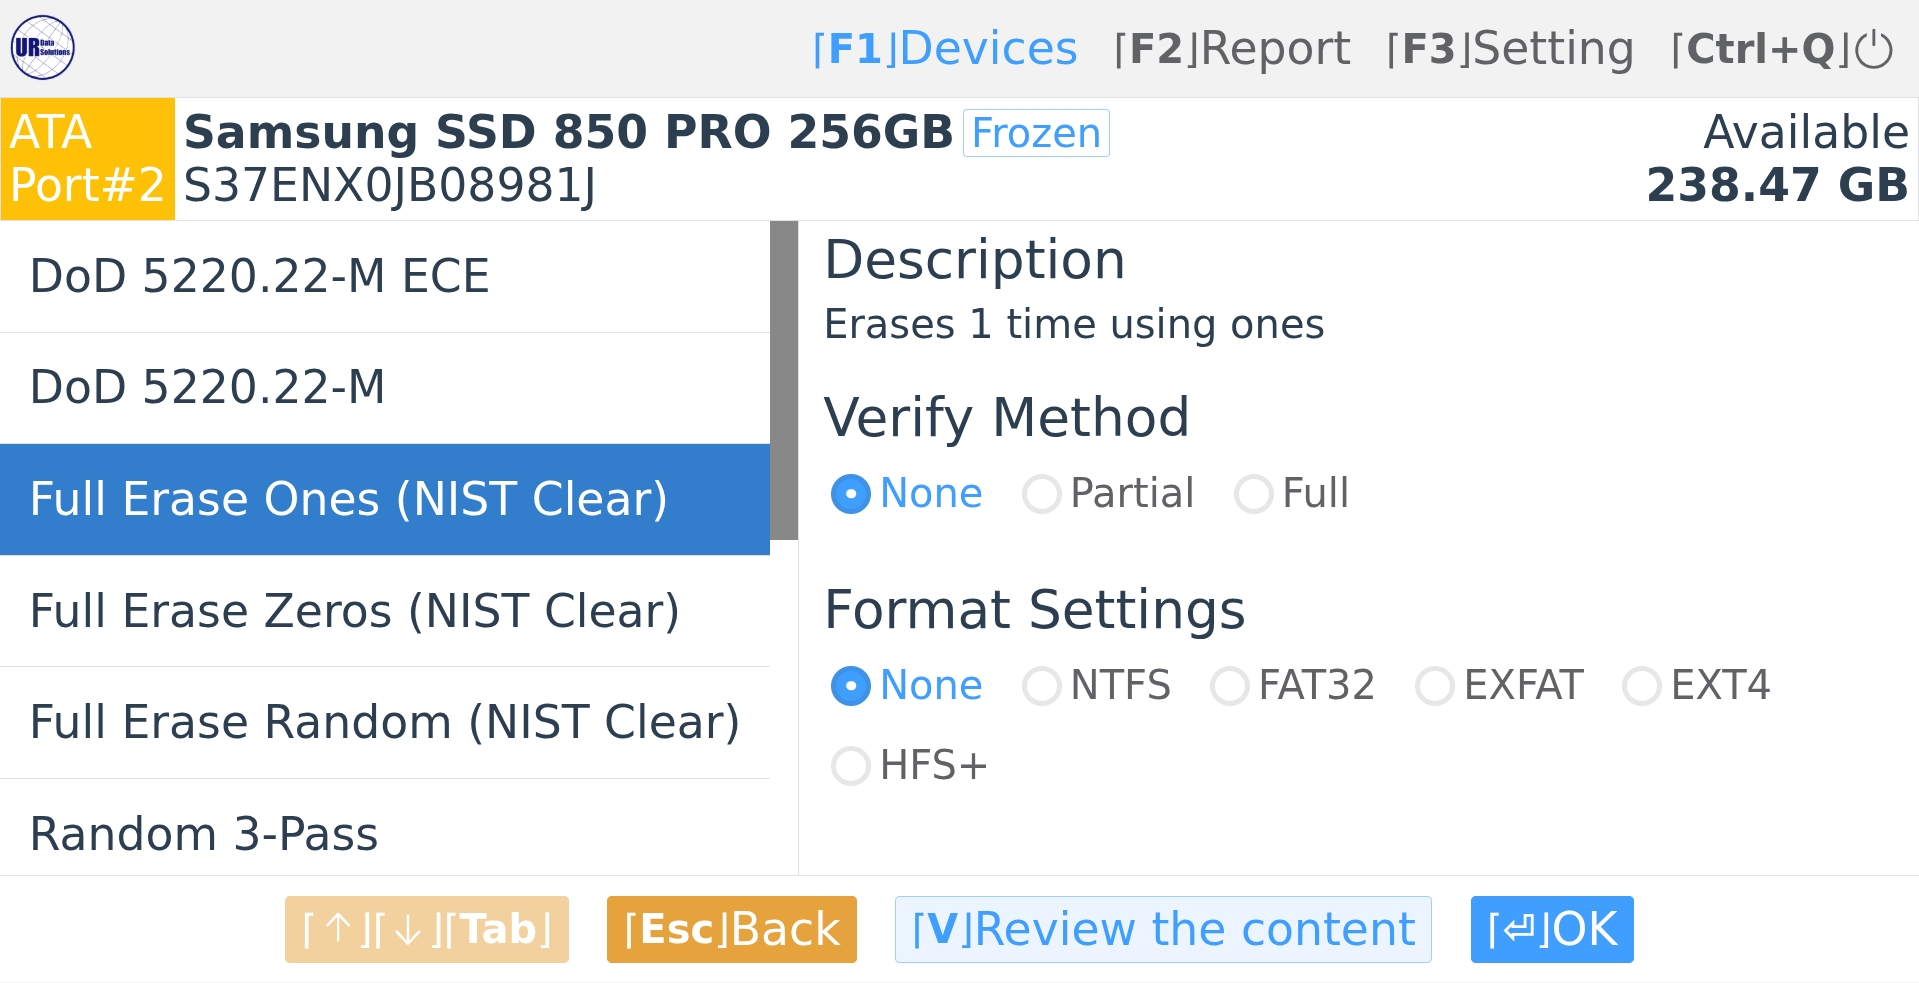This screenshot has height=983, width=1919.
Task: Select Full Erase Zeros (NIST Clear)
Action: (x=384, y=611)
